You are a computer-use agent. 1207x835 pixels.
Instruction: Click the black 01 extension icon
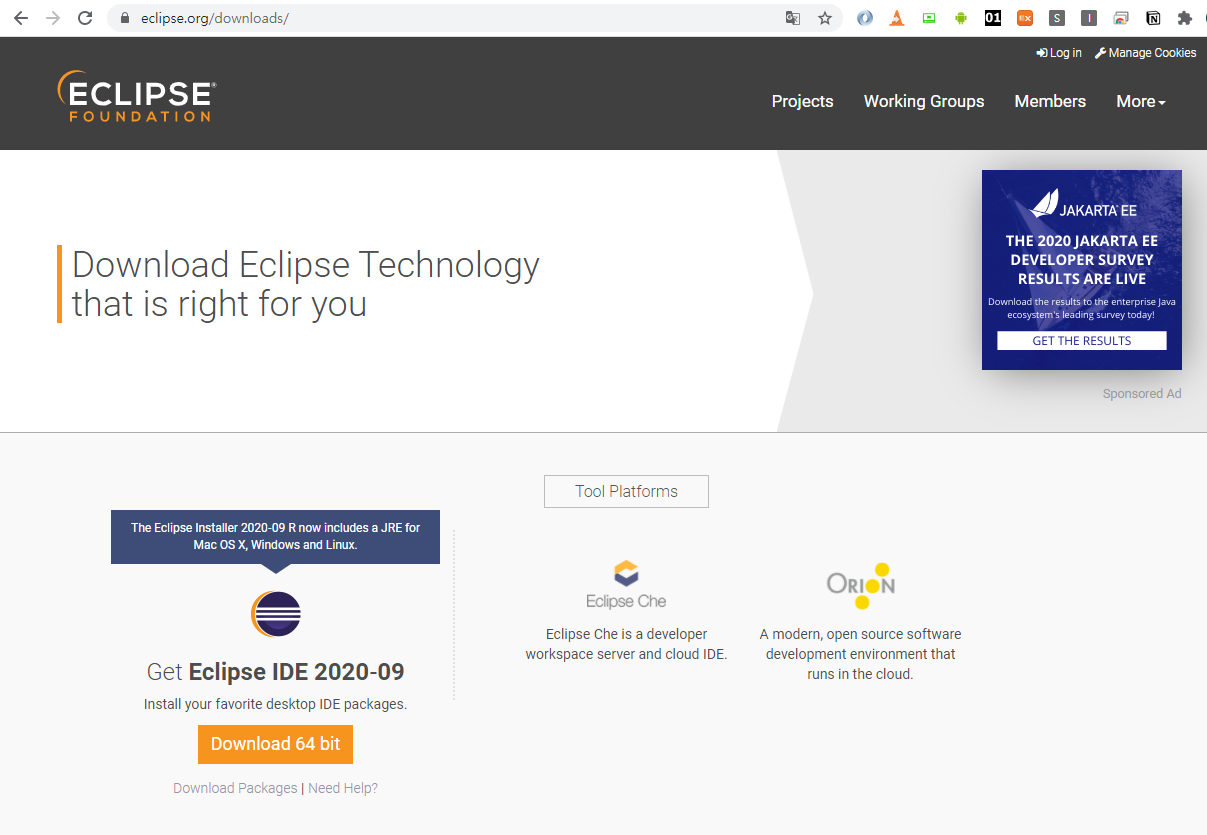993,18
